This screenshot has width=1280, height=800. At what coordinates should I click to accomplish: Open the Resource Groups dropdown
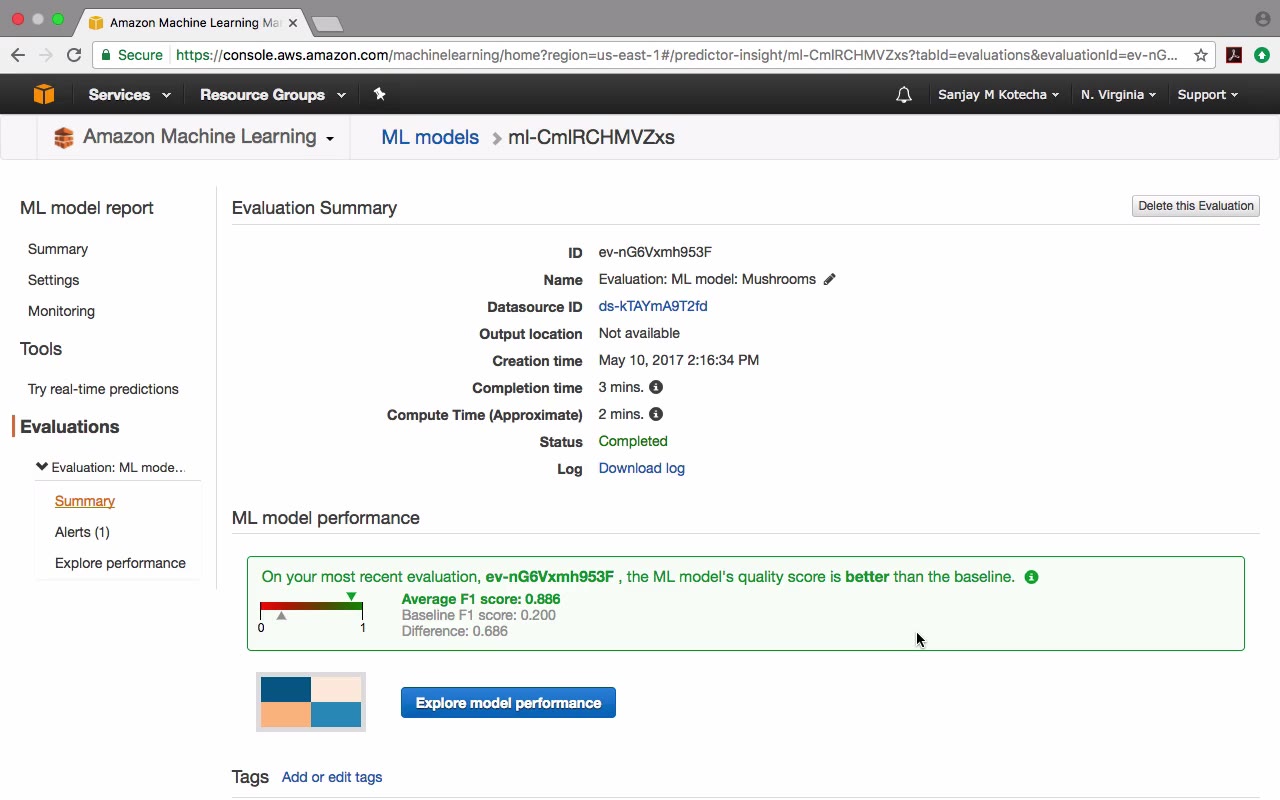[x=273, y=95]
